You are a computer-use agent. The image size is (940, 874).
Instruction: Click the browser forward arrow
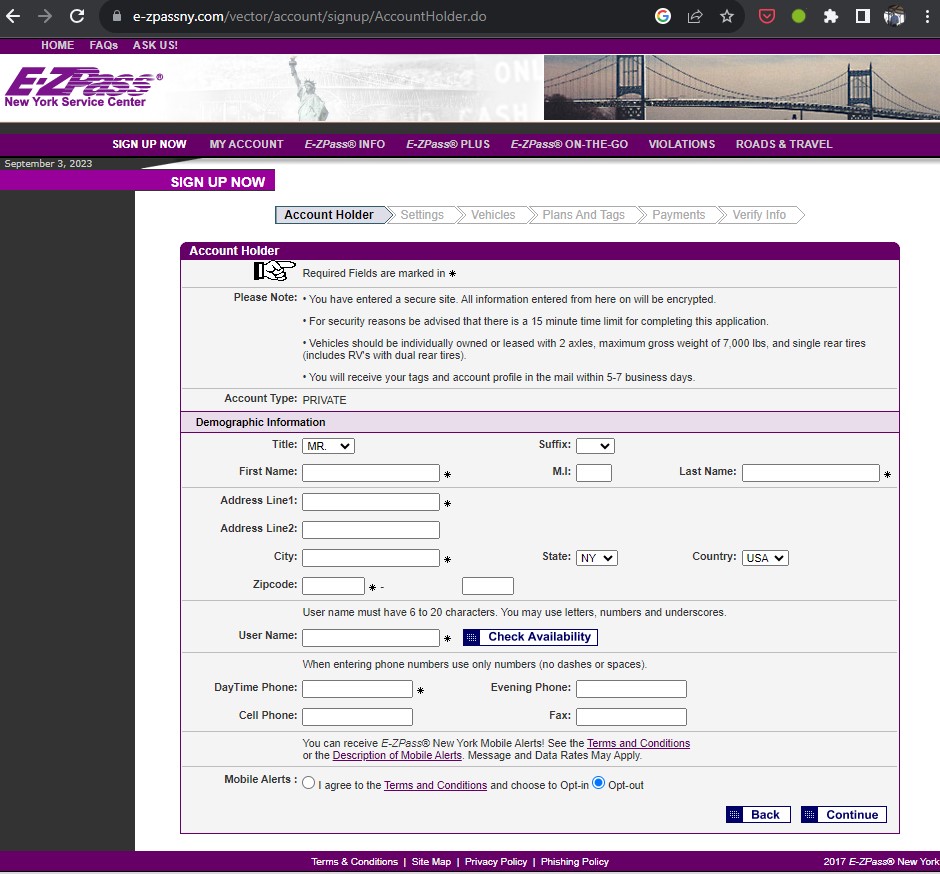pyautogui.click(x=45, y=16)
